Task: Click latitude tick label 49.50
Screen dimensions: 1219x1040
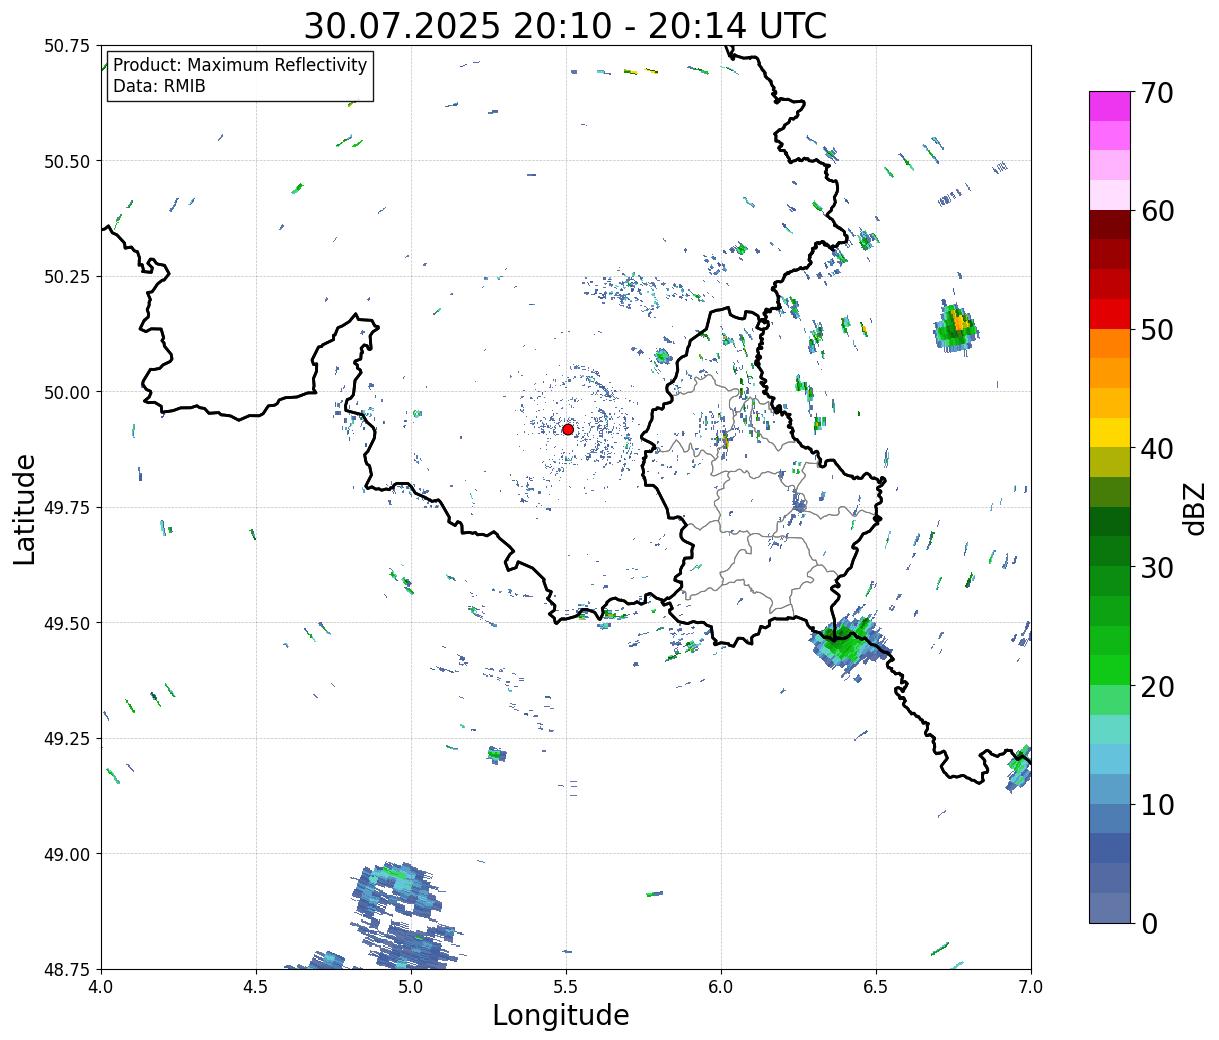Action: click(x=67, y=623)
